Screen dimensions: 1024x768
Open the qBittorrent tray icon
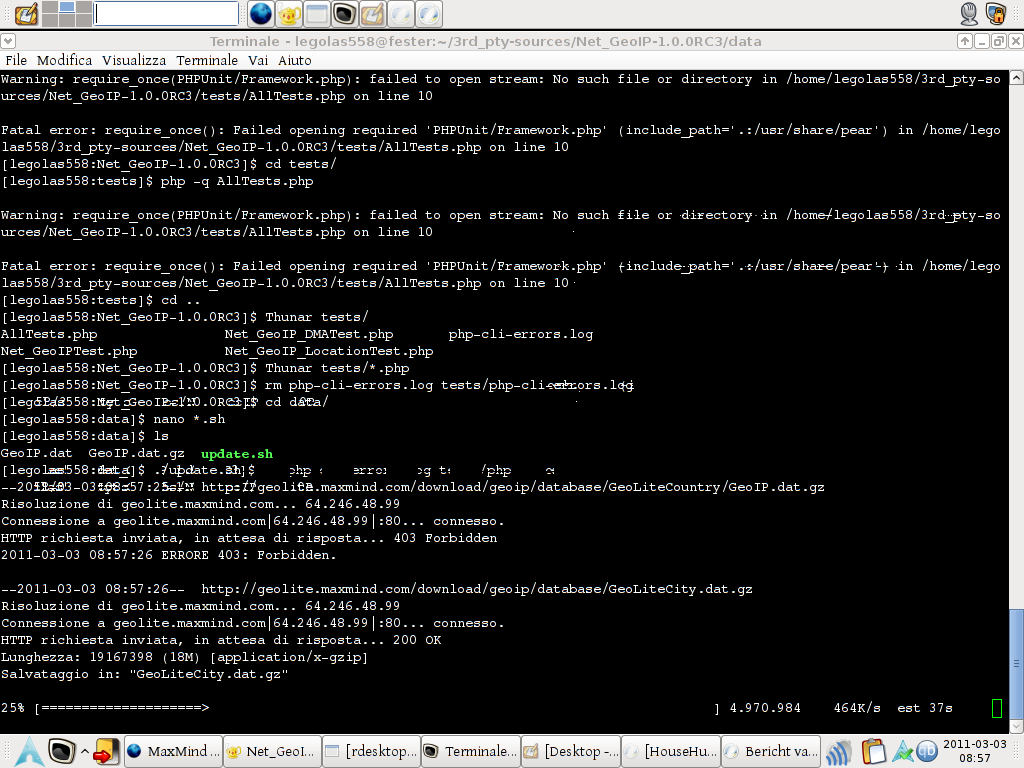(x=927, y=751)
